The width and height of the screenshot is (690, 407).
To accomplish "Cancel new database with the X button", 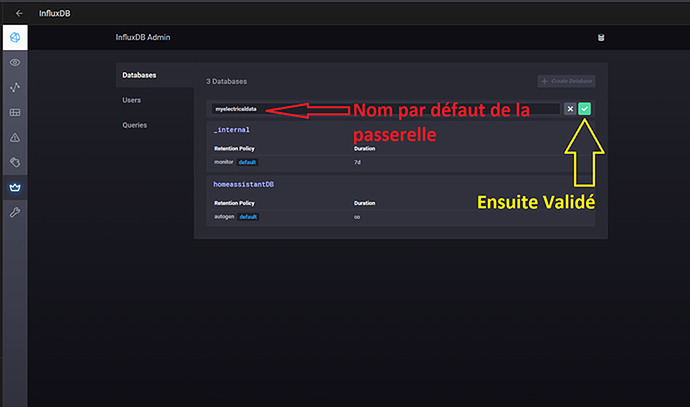I will 570,109.
